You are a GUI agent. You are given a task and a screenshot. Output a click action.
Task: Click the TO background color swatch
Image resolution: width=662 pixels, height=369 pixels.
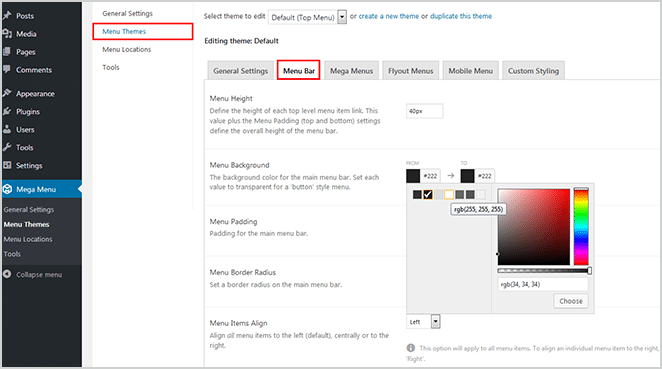pyautogui.click(x=467, y=176)
